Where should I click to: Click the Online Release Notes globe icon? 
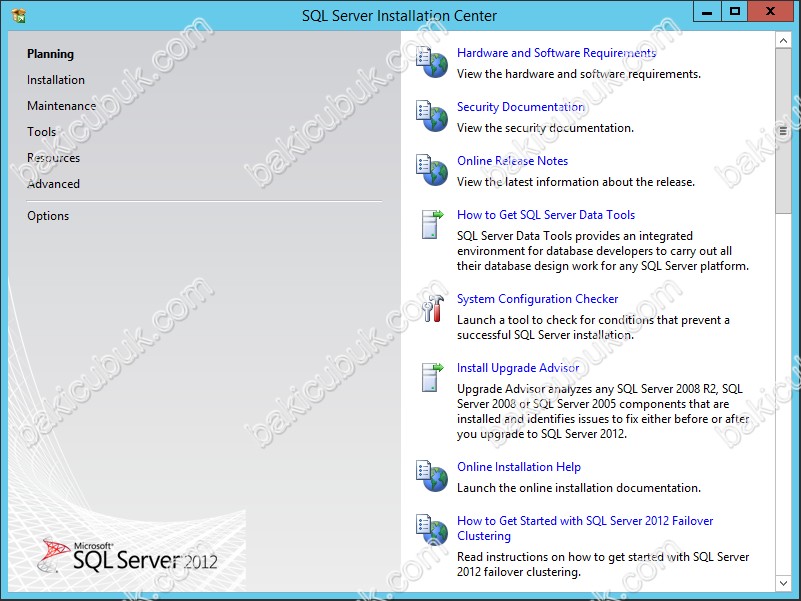click(x=432, y=171)
